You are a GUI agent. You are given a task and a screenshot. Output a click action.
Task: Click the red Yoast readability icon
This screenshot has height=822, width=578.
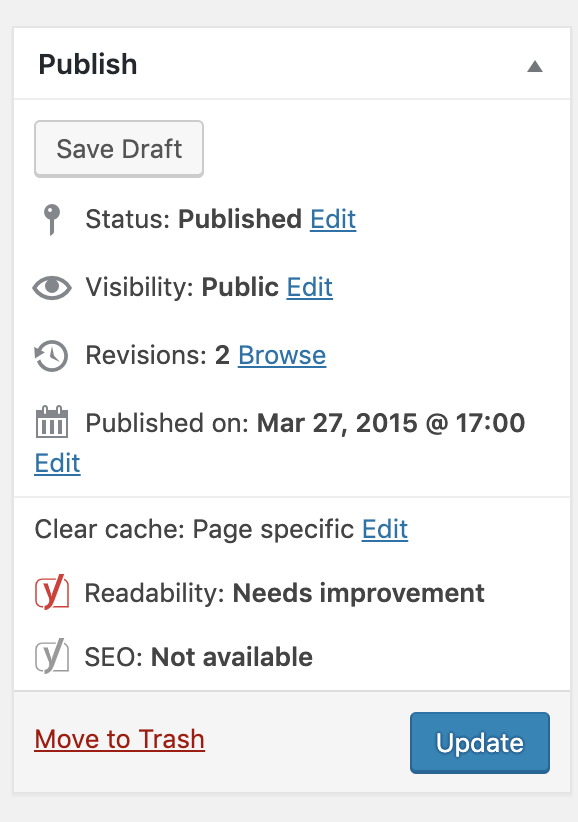coord(52,592)
